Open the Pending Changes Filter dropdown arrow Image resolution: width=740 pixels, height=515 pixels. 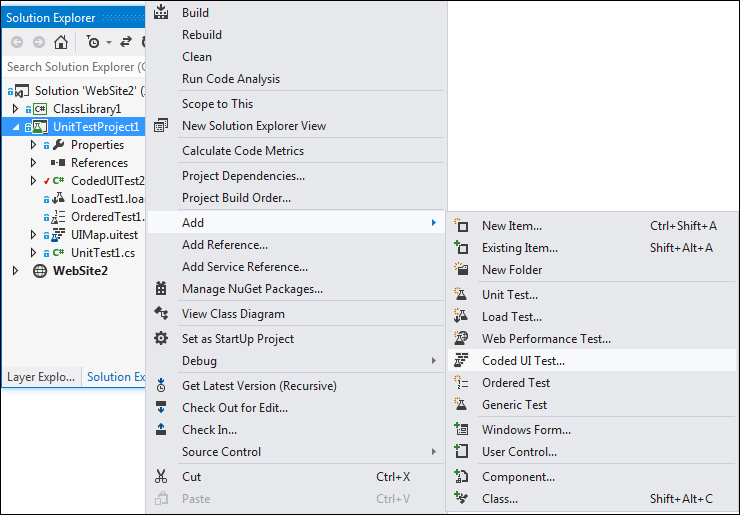click(x=109, y=42)
